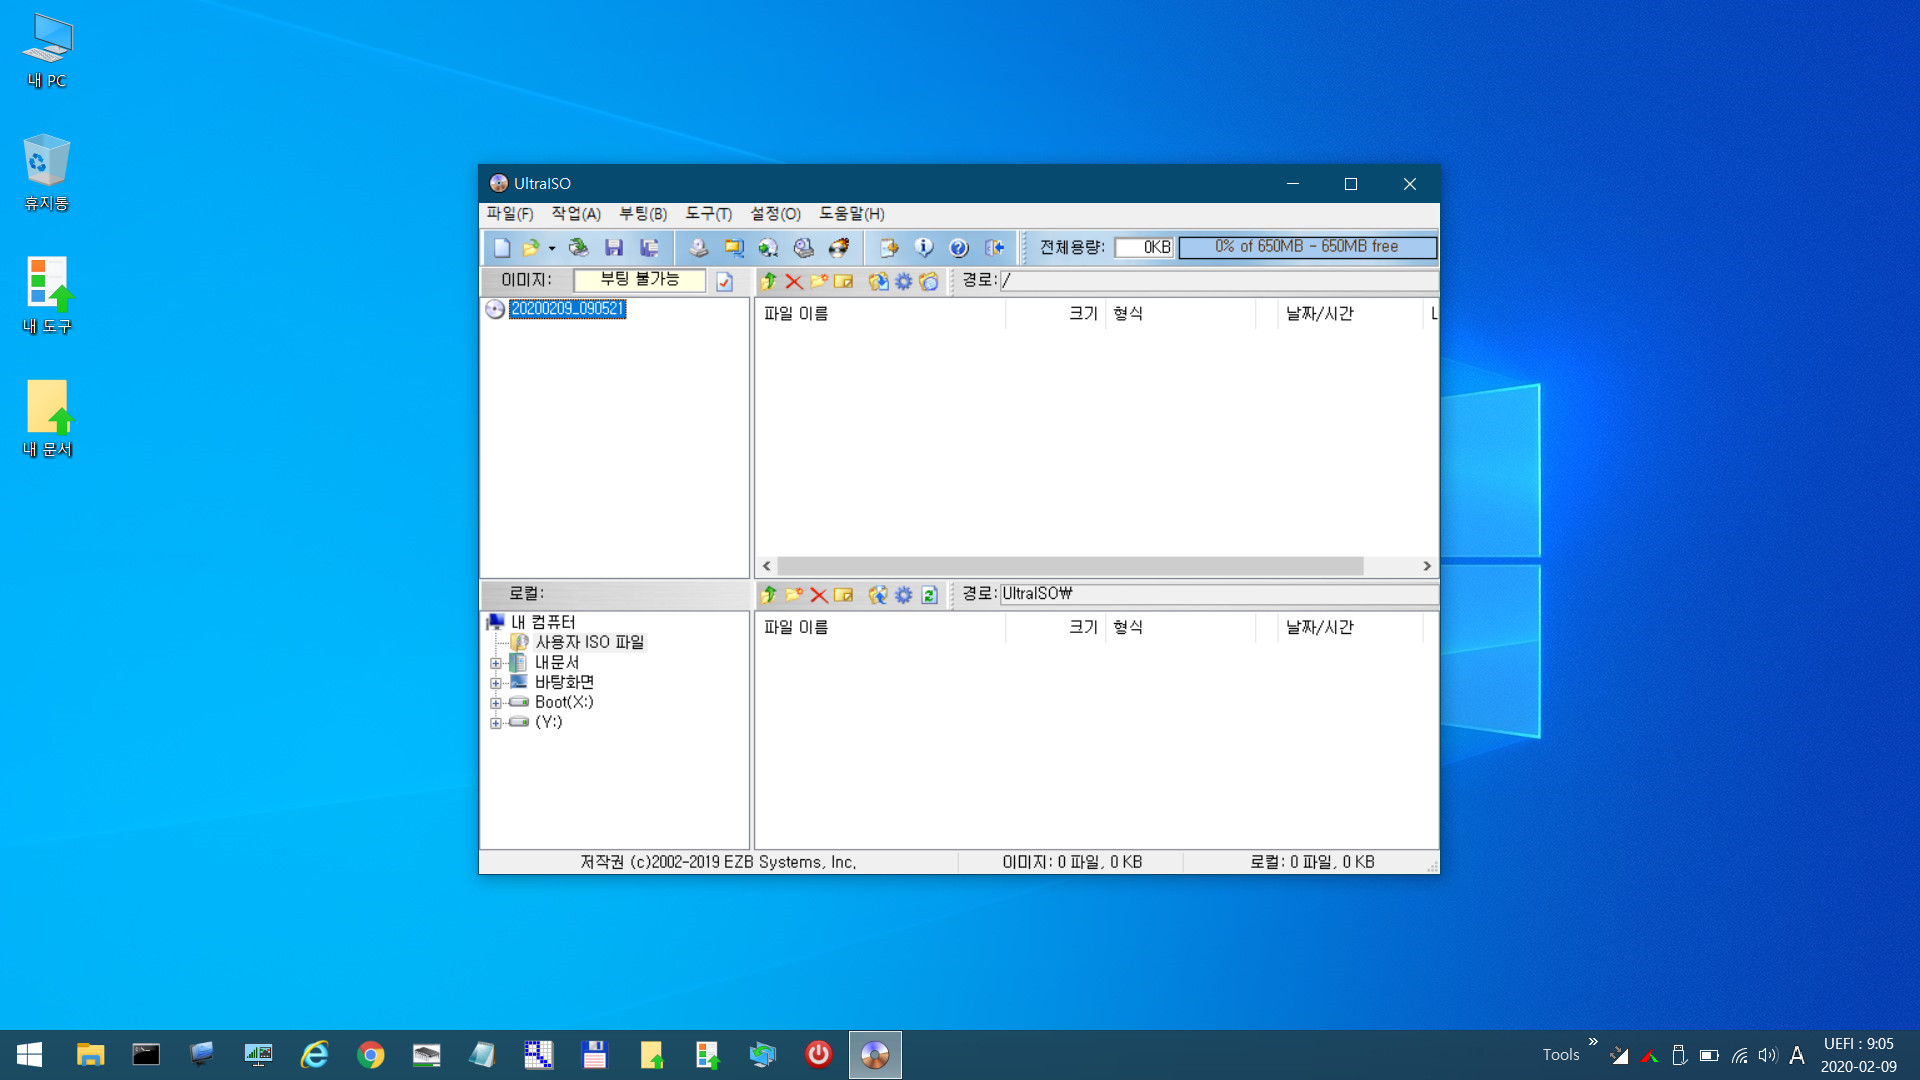Click the Add files toolbar icon

click(888, 247)
